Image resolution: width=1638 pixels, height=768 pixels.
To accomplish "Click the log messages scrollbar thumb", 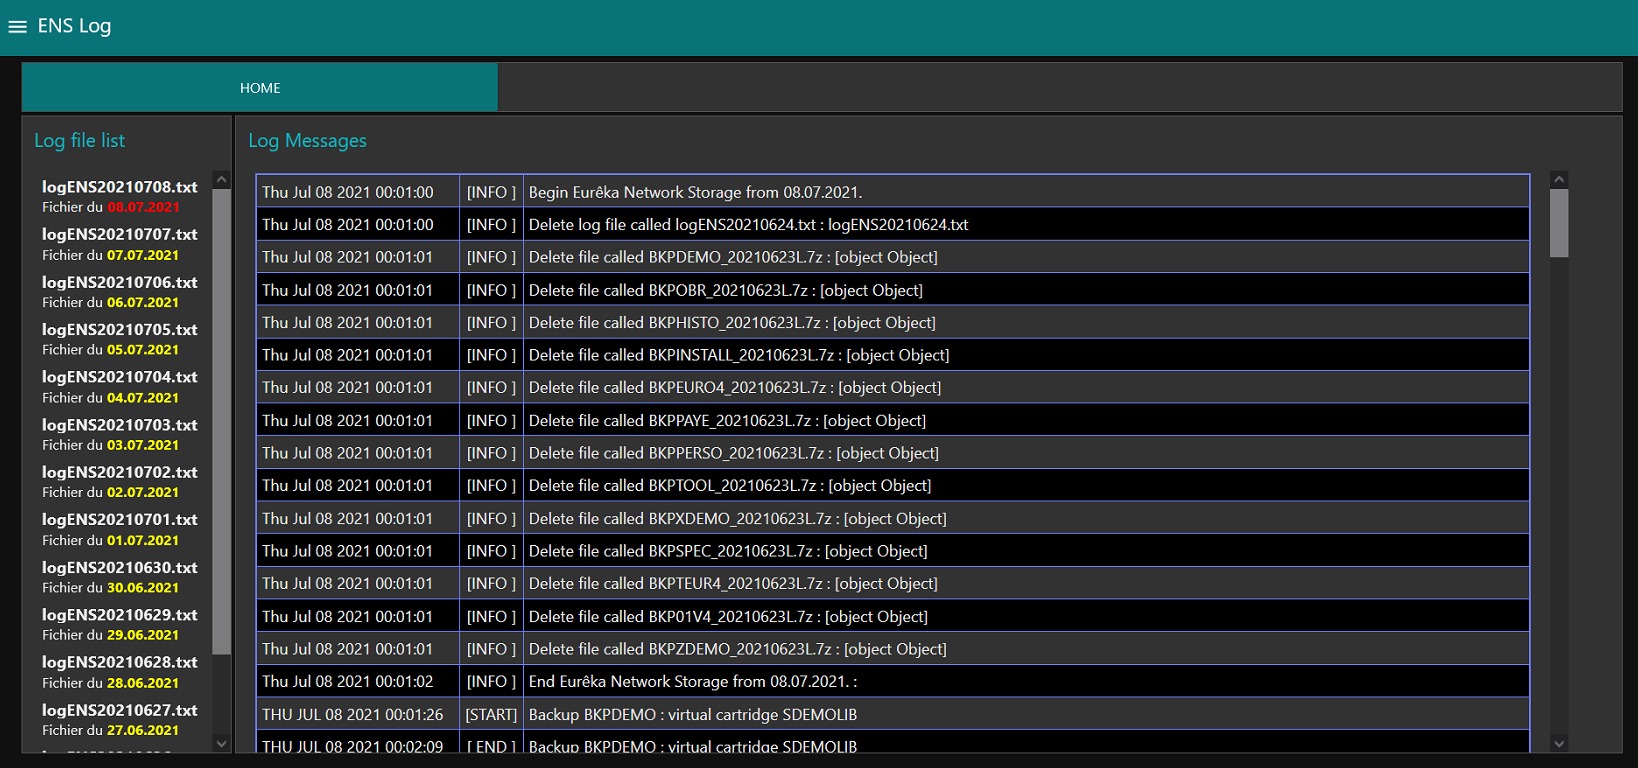I will point(1559,223).
